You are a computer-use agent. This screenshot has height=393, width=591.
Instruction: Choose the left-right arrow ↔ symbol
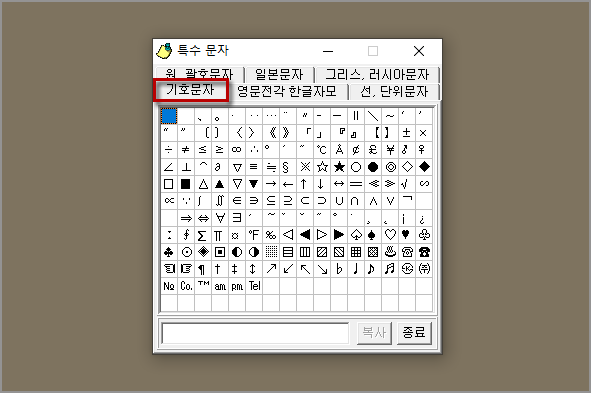click(x=339, y=184)
